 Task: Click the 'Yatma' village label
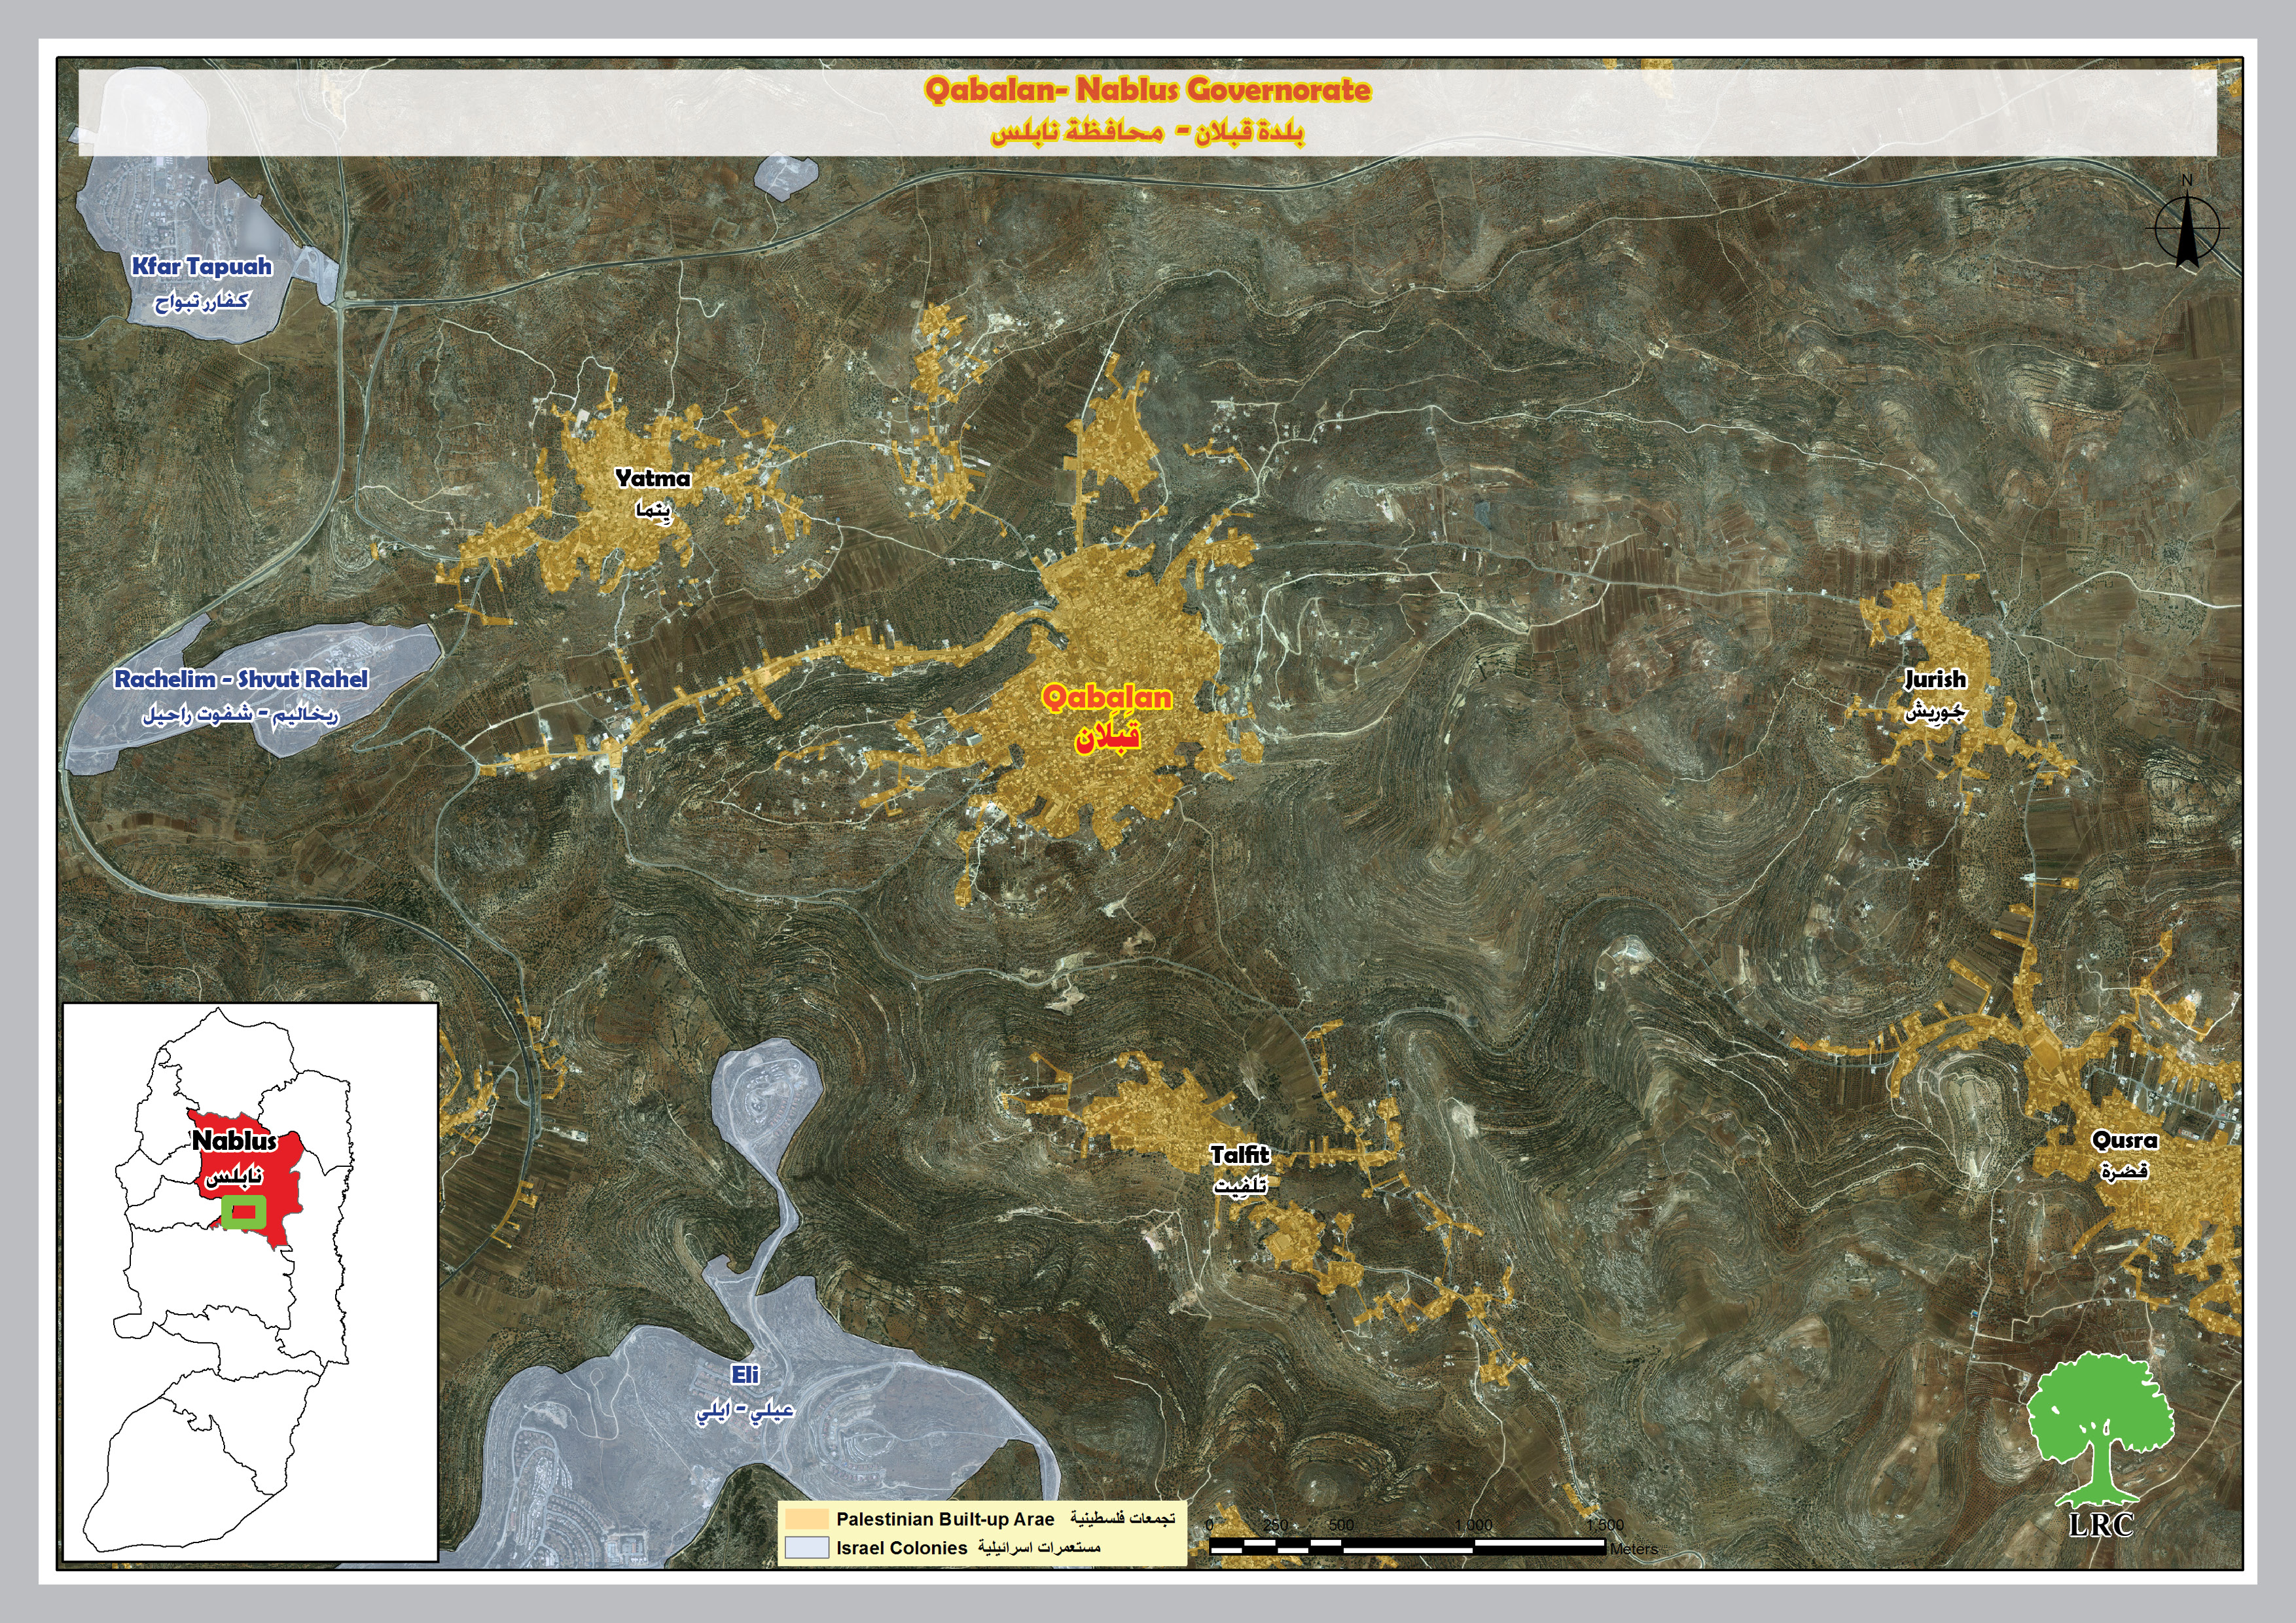point(653,478)
